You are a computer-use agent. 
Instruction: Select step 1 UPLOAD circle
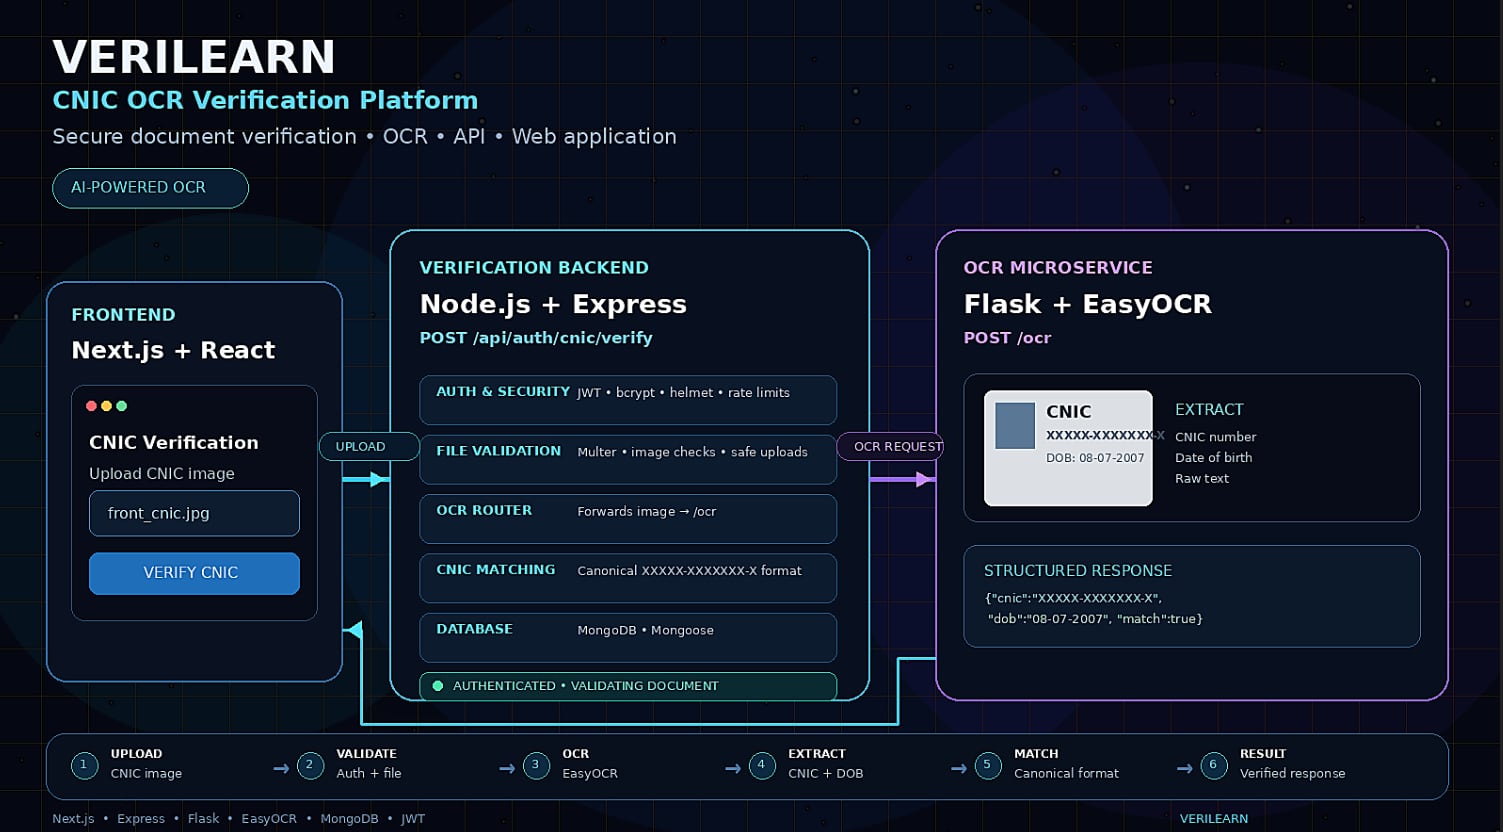tap(84, 765)
